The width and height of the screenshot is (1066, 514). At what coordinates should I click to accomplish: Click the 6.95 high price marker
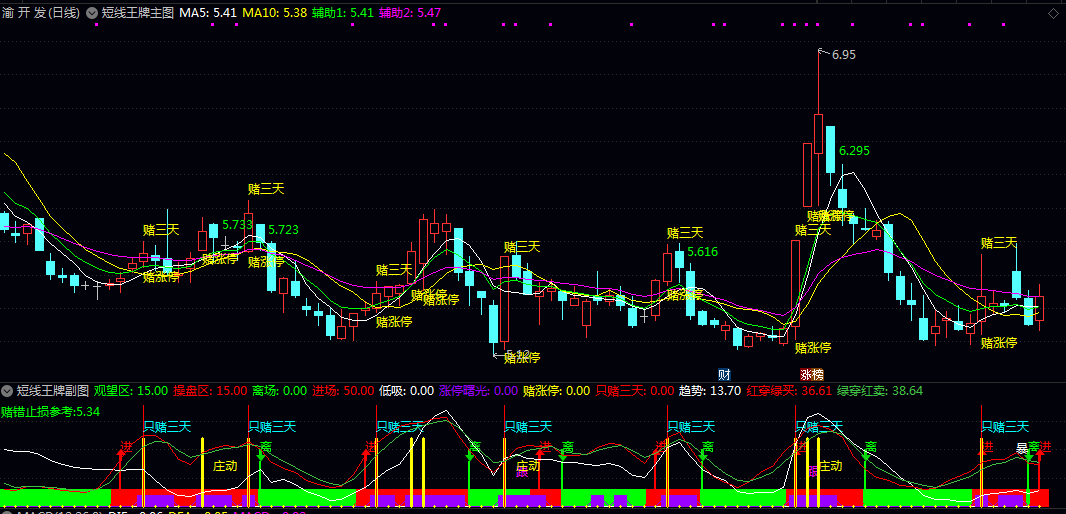(x=842, y=55)
